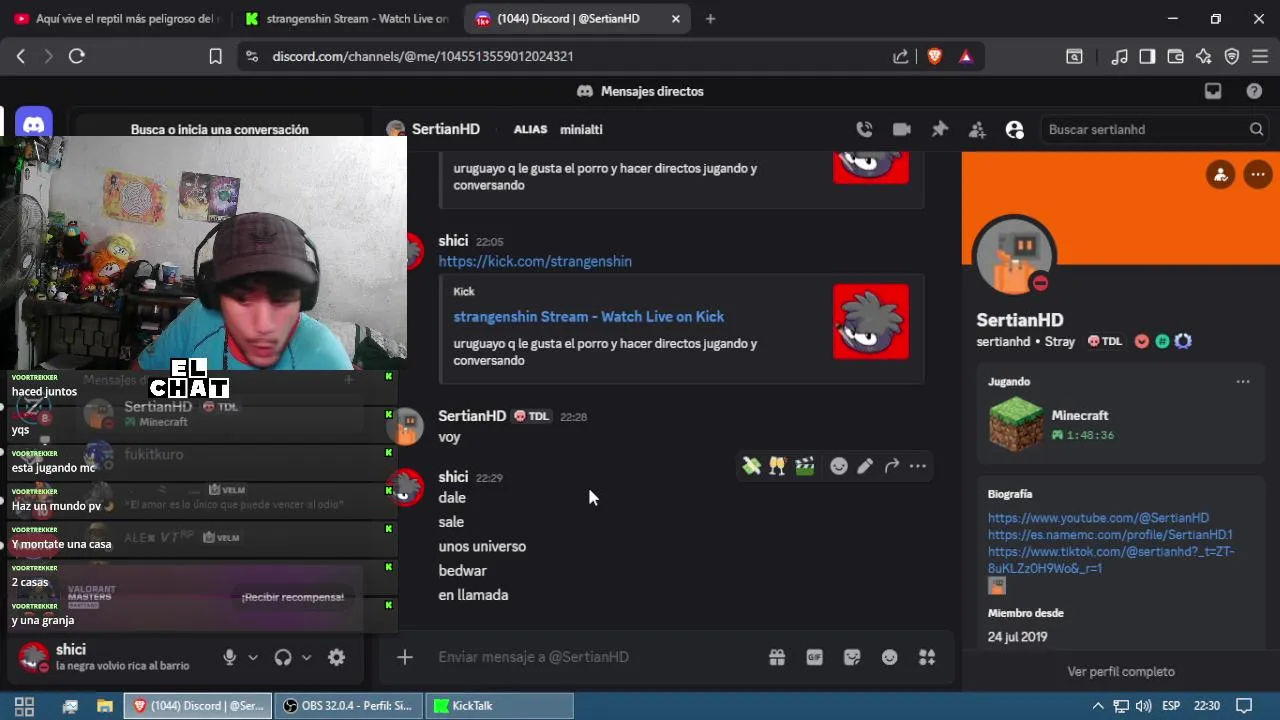Open Discord user settings gear
1280x720 pixels.
pos(337,657)
